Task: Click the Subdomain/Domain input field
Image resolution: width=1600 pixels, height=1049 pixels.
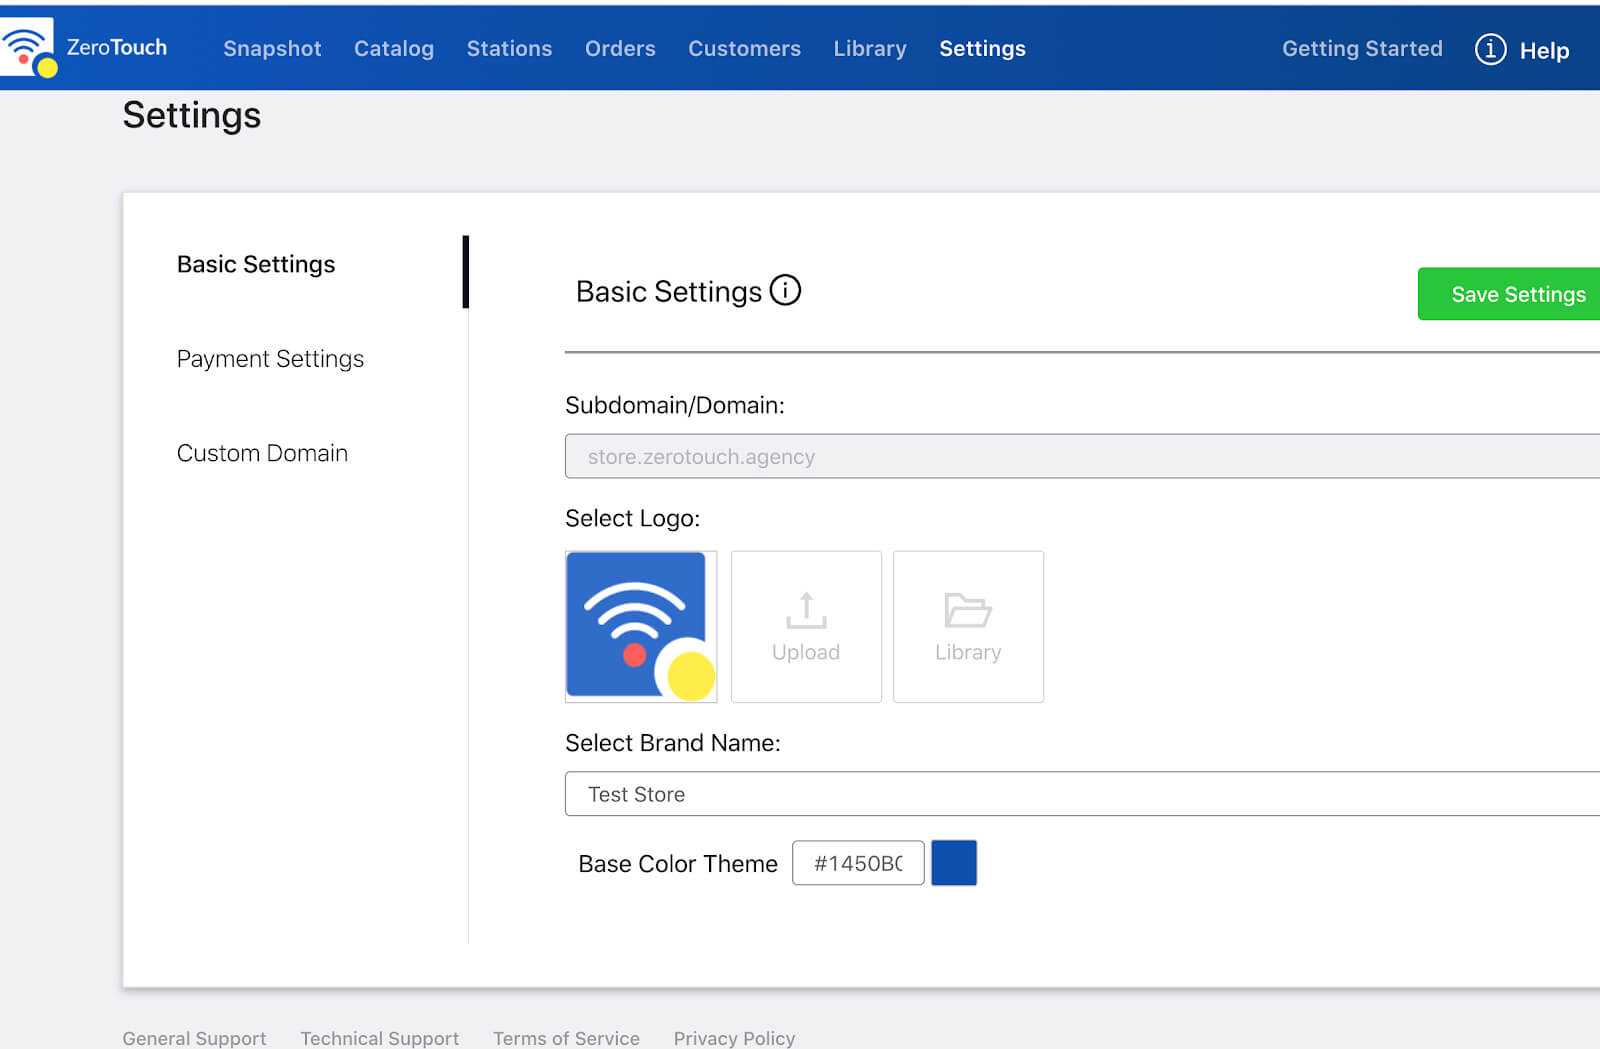Action: (x=1082, y=456)
